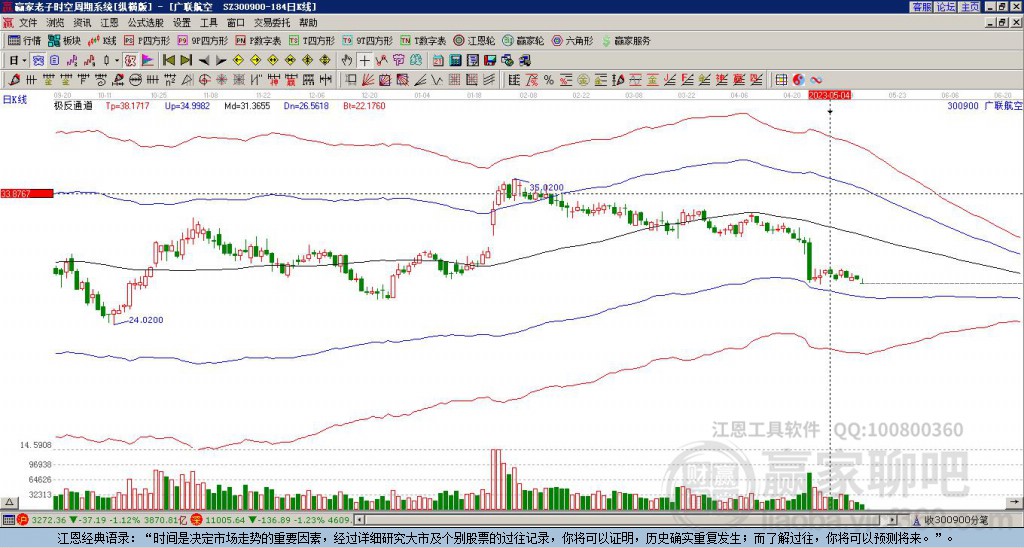Open the T数字表 number table
This screenshot has height=548, width=1024.
tap(423, 40)
